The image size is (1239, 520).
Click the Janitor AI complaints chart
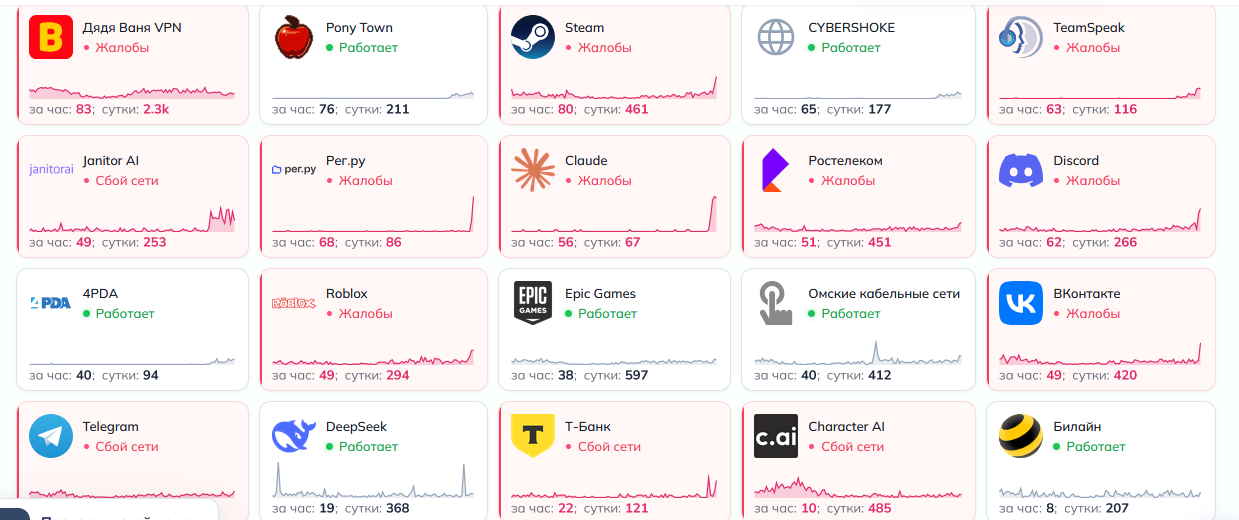pos(132,217)
